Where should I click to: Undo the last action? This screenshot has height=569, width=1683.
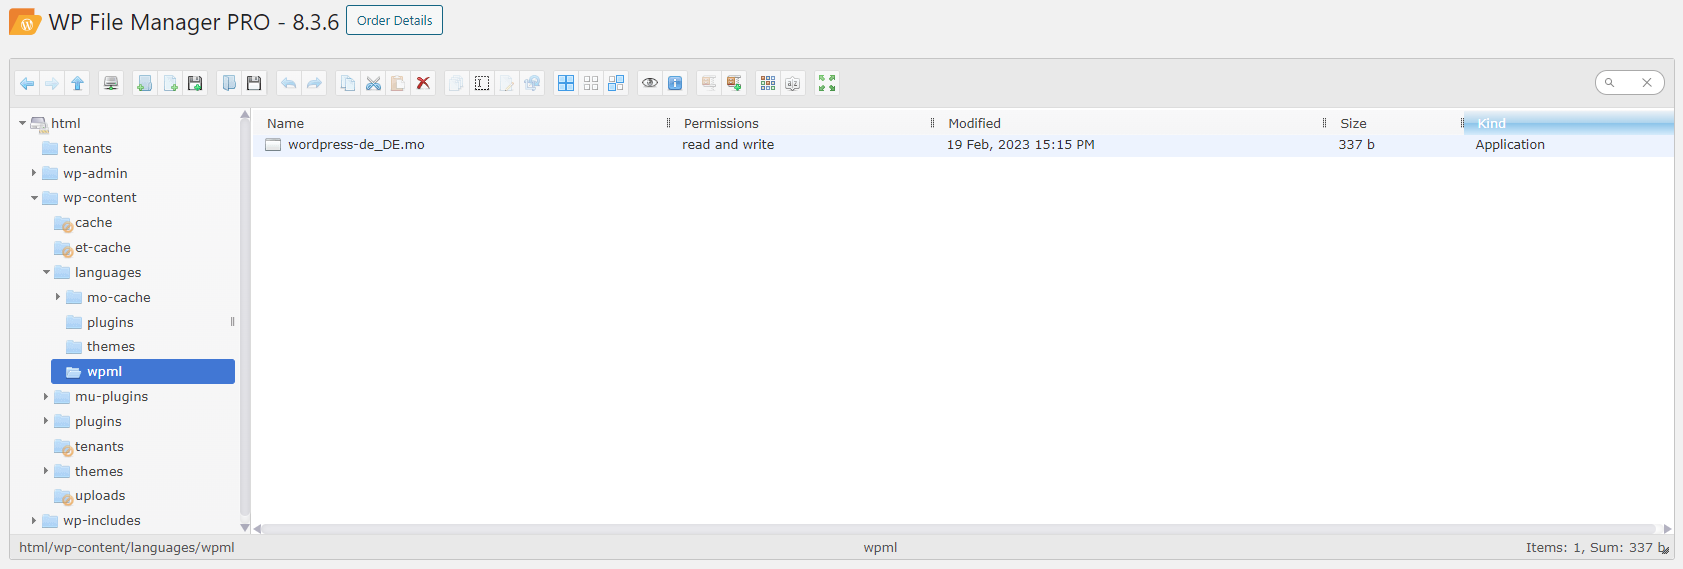[x=288, y=83]
